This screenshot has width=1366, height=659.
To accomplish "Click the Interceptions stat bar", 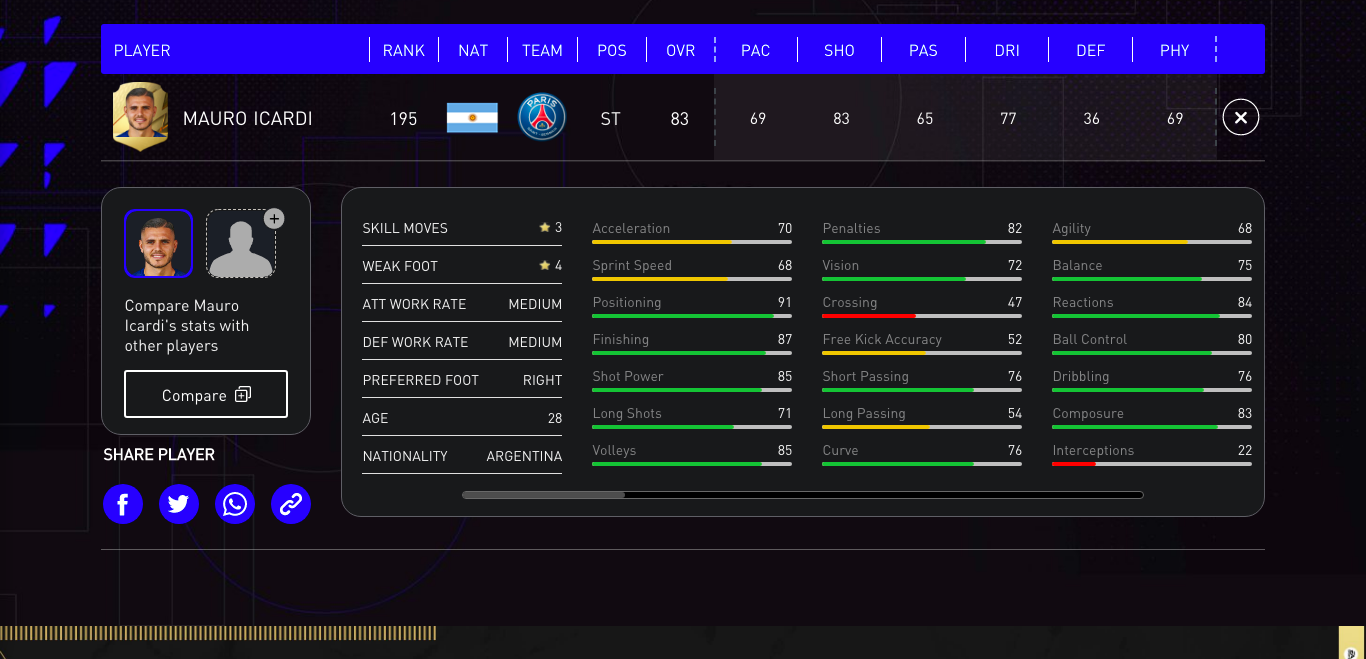I will 1152,464.
